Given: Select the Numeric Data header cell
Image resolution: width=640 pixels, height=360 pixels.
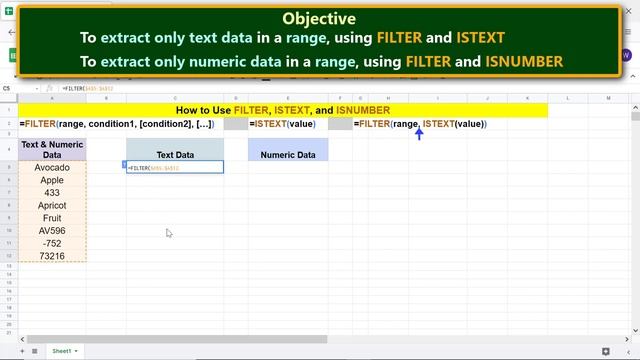Looking at the screenshot, I should point(288,149).
